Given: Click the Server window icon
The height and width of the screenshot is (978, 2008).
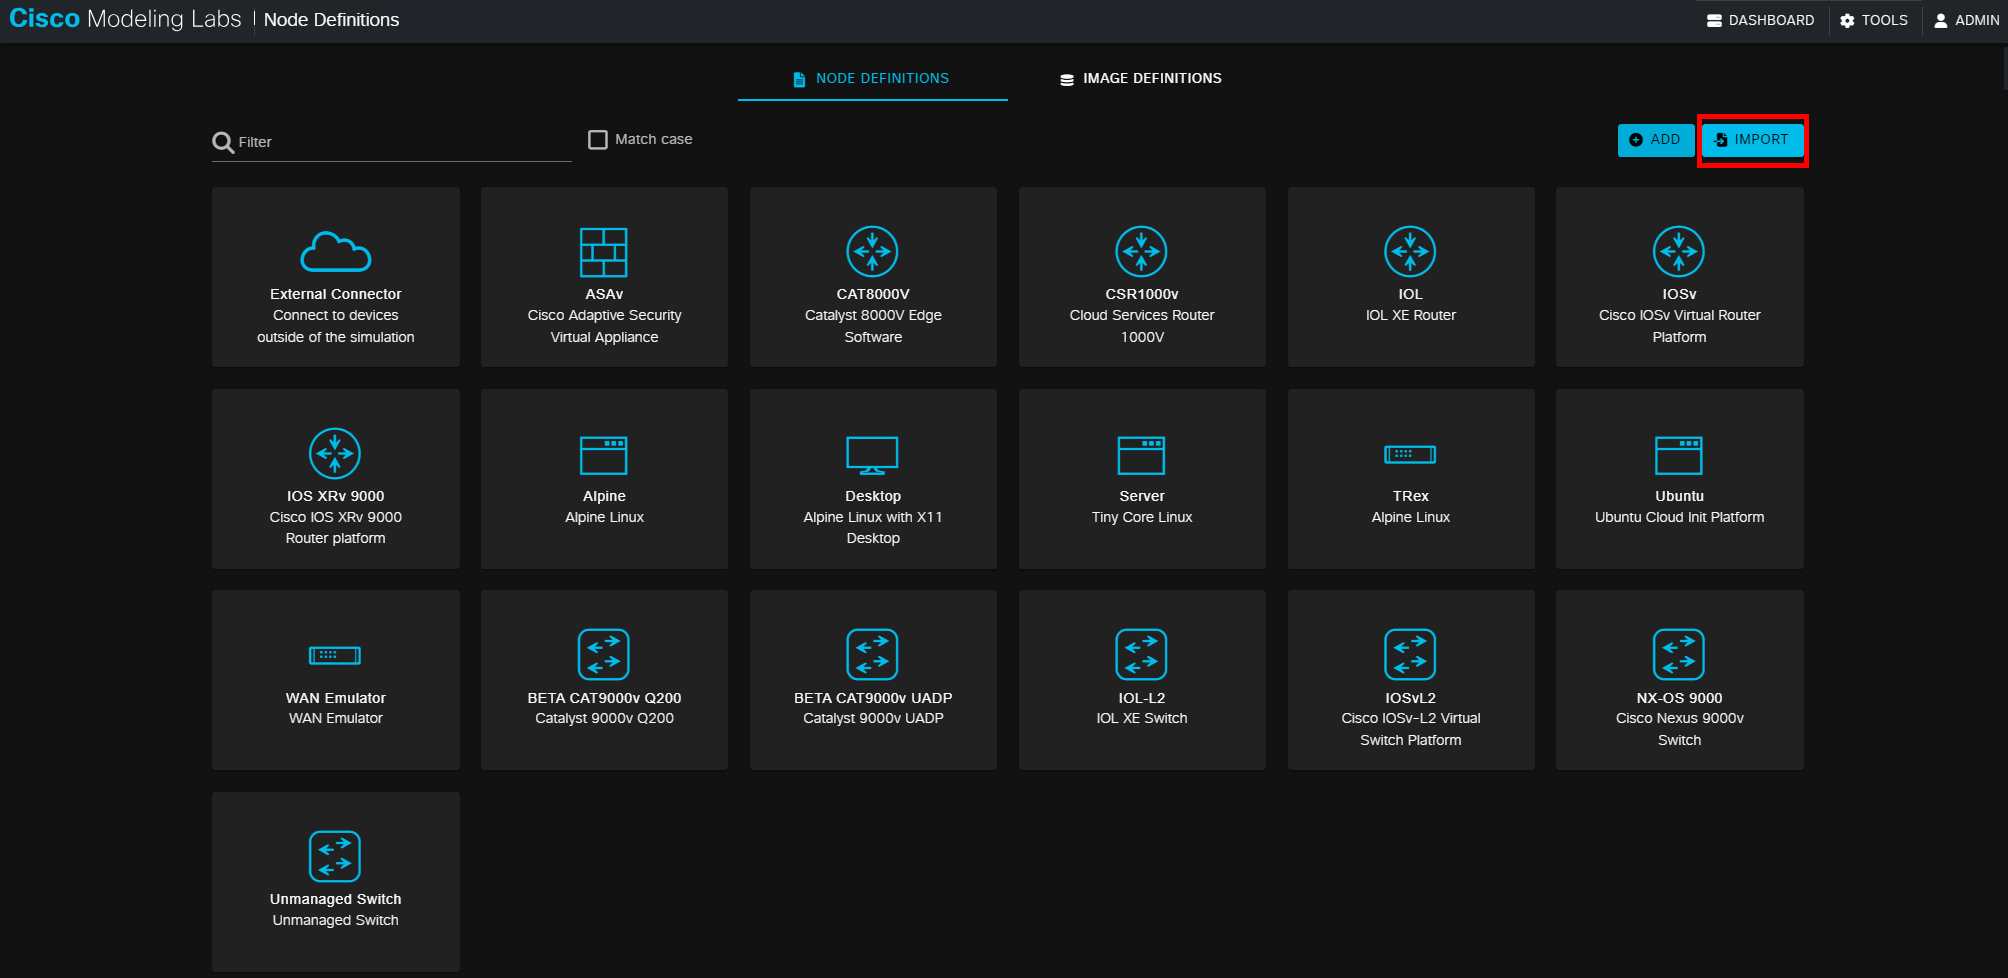Looking at the screenshot, I should coord(1142,455).
